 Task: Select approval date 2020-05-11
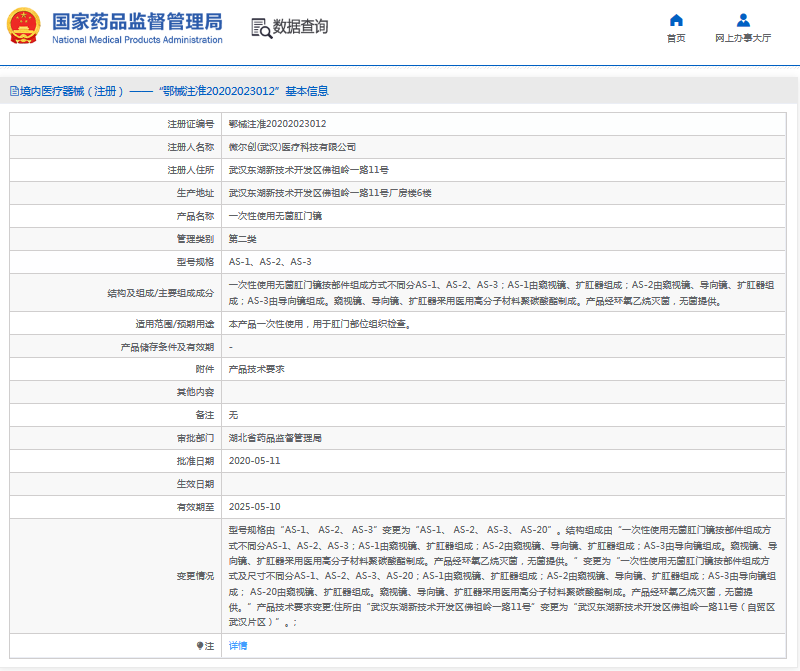pyautogui.click(x=255, y=461)
